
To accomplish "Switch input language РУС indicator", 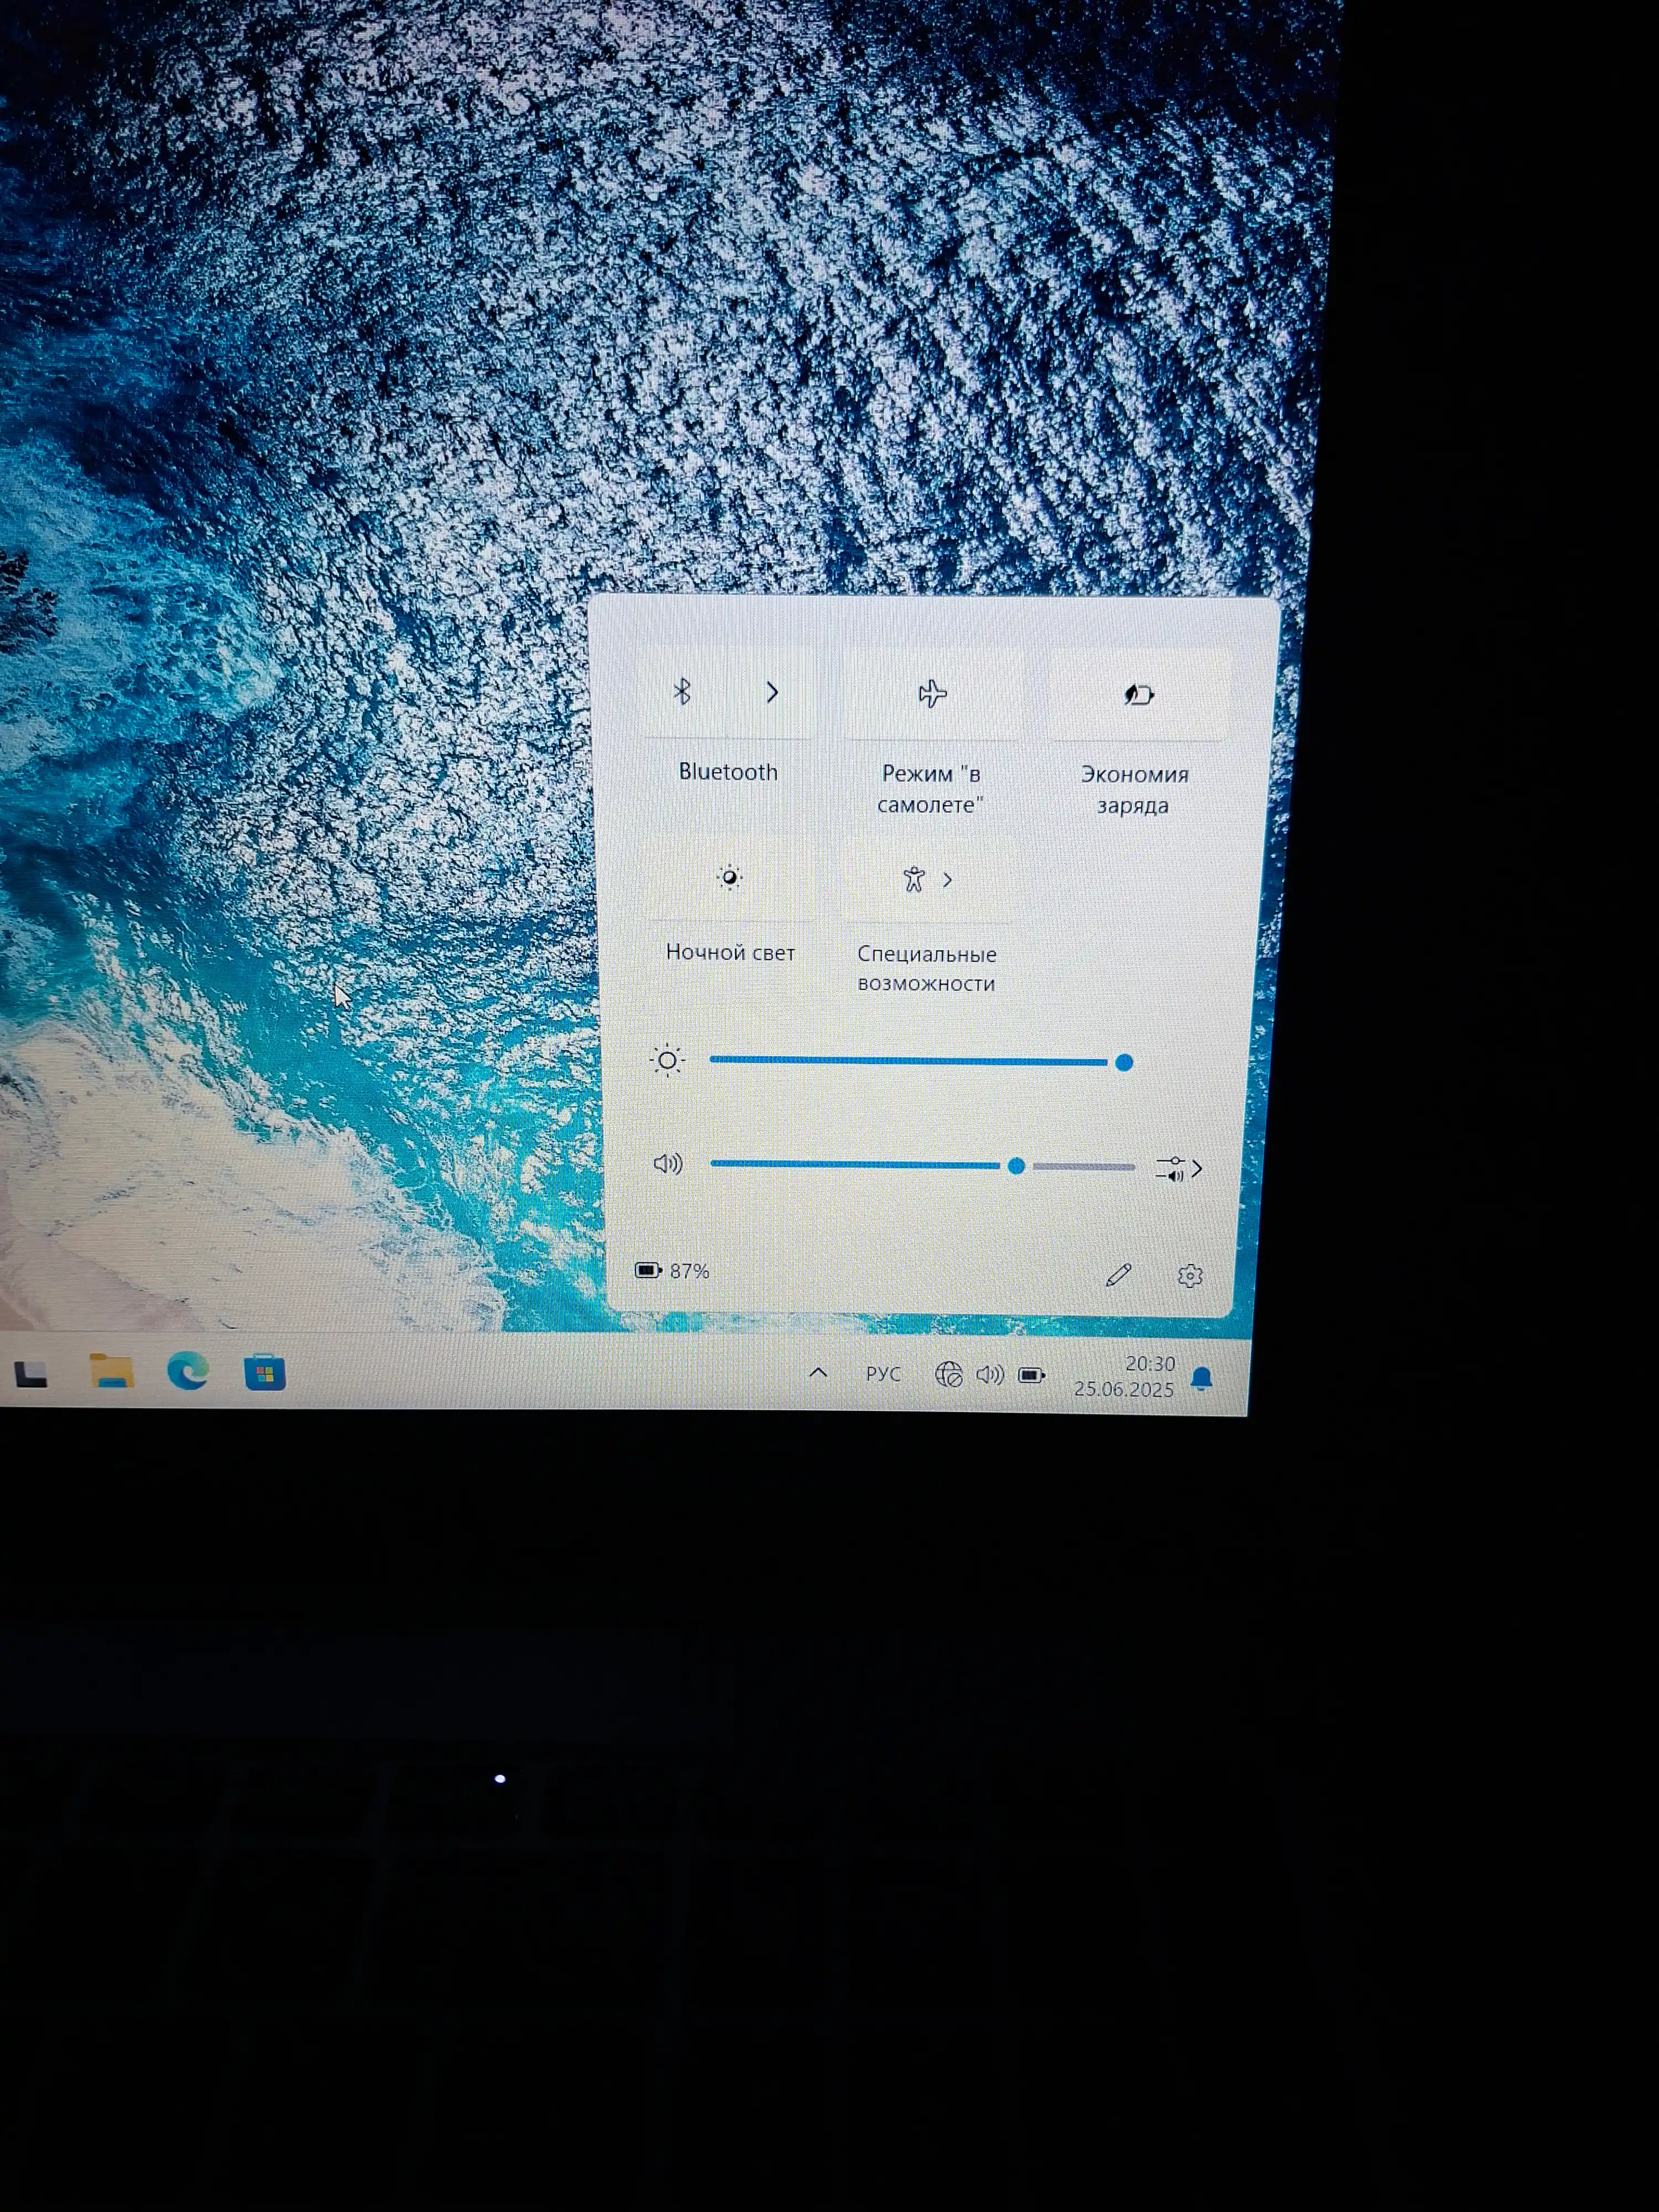I will coord(883,1374).
